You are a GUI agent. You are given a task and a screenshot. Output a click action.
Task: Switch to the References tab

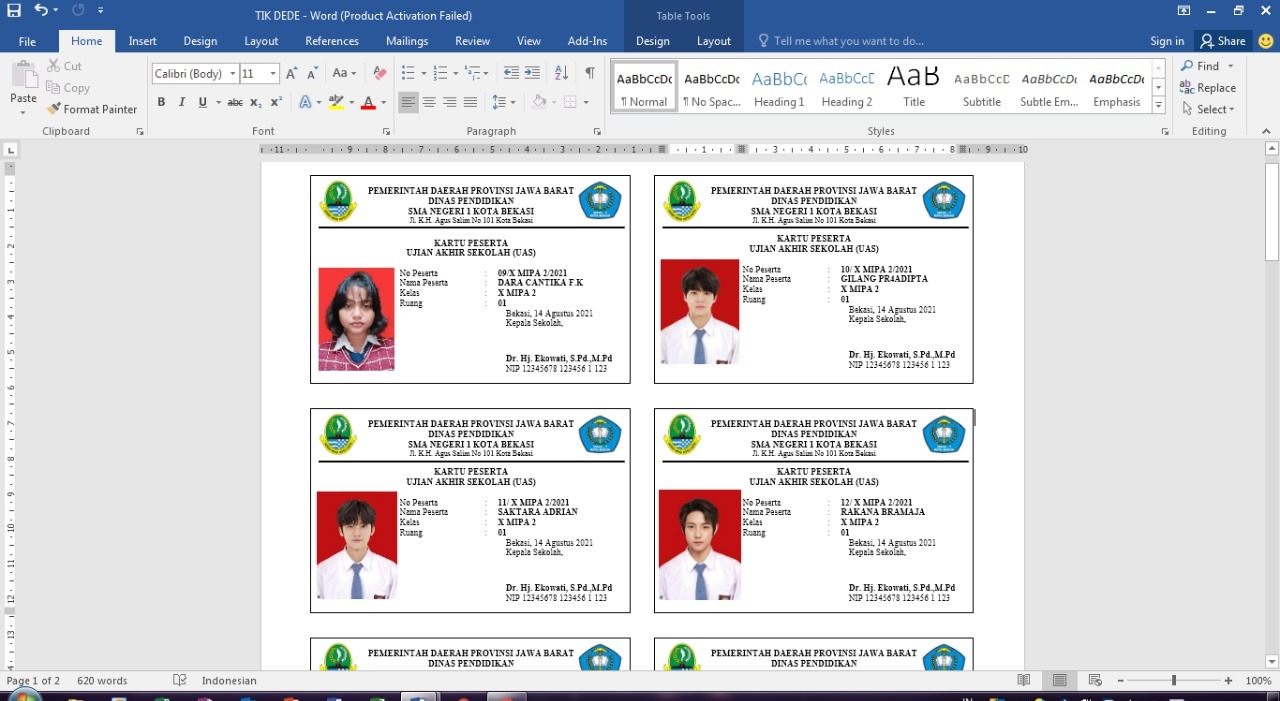point(332,41)
